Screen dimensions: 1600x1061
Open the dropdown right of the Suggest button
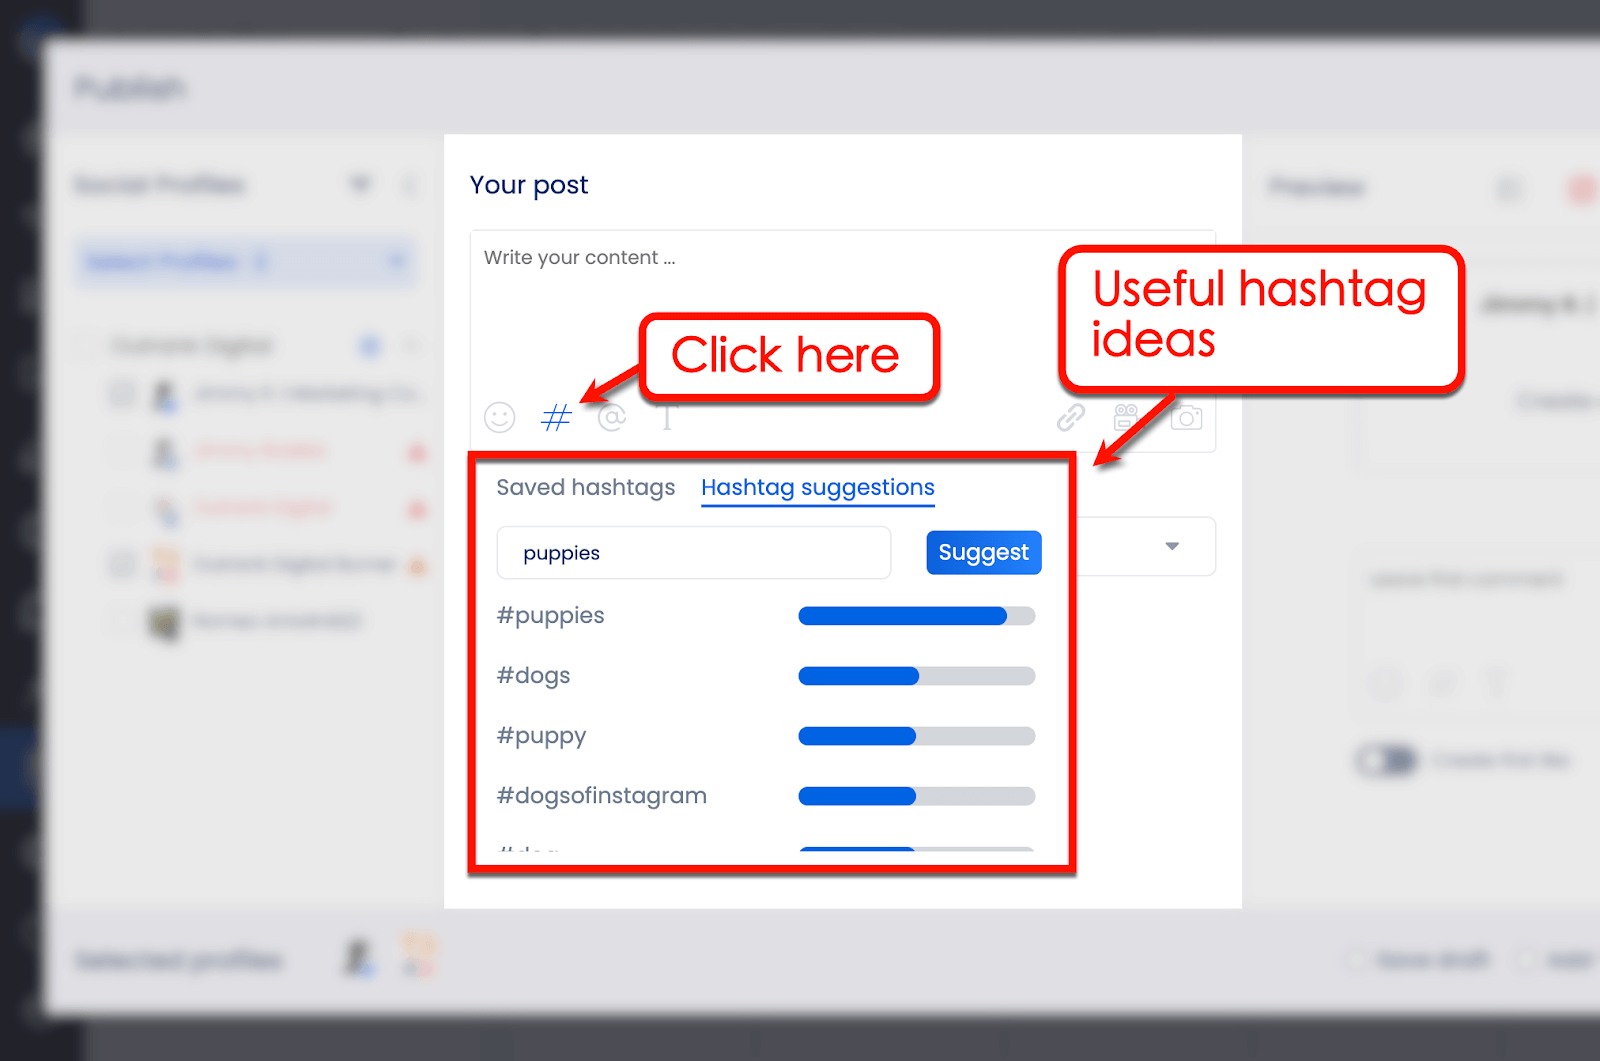[x=1172, y=546]
